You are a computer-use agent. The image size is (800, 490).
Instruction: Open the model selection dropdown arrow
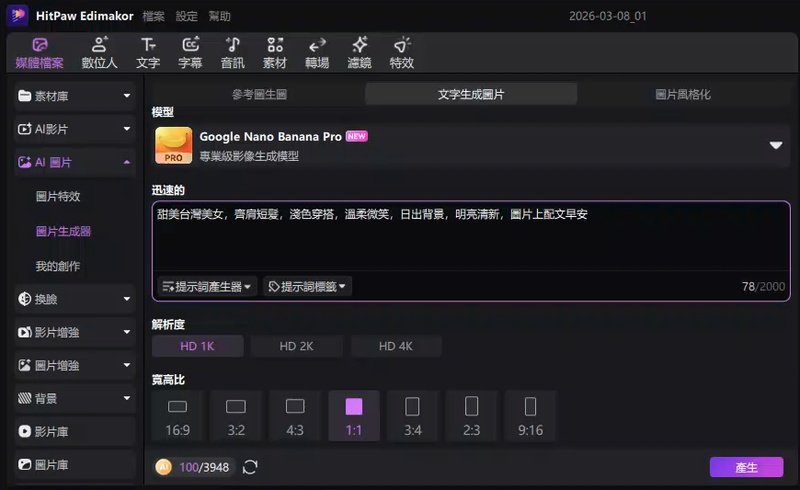776,145
